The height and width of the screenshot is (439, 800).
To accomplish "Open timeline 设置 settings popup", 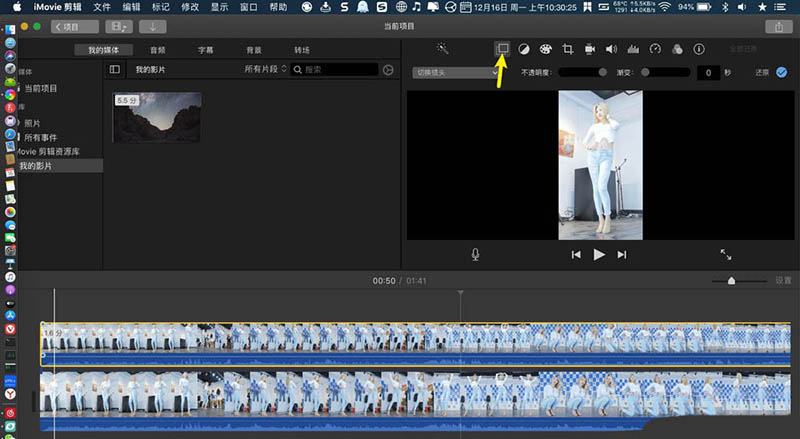I will click(x=783, y=280).
